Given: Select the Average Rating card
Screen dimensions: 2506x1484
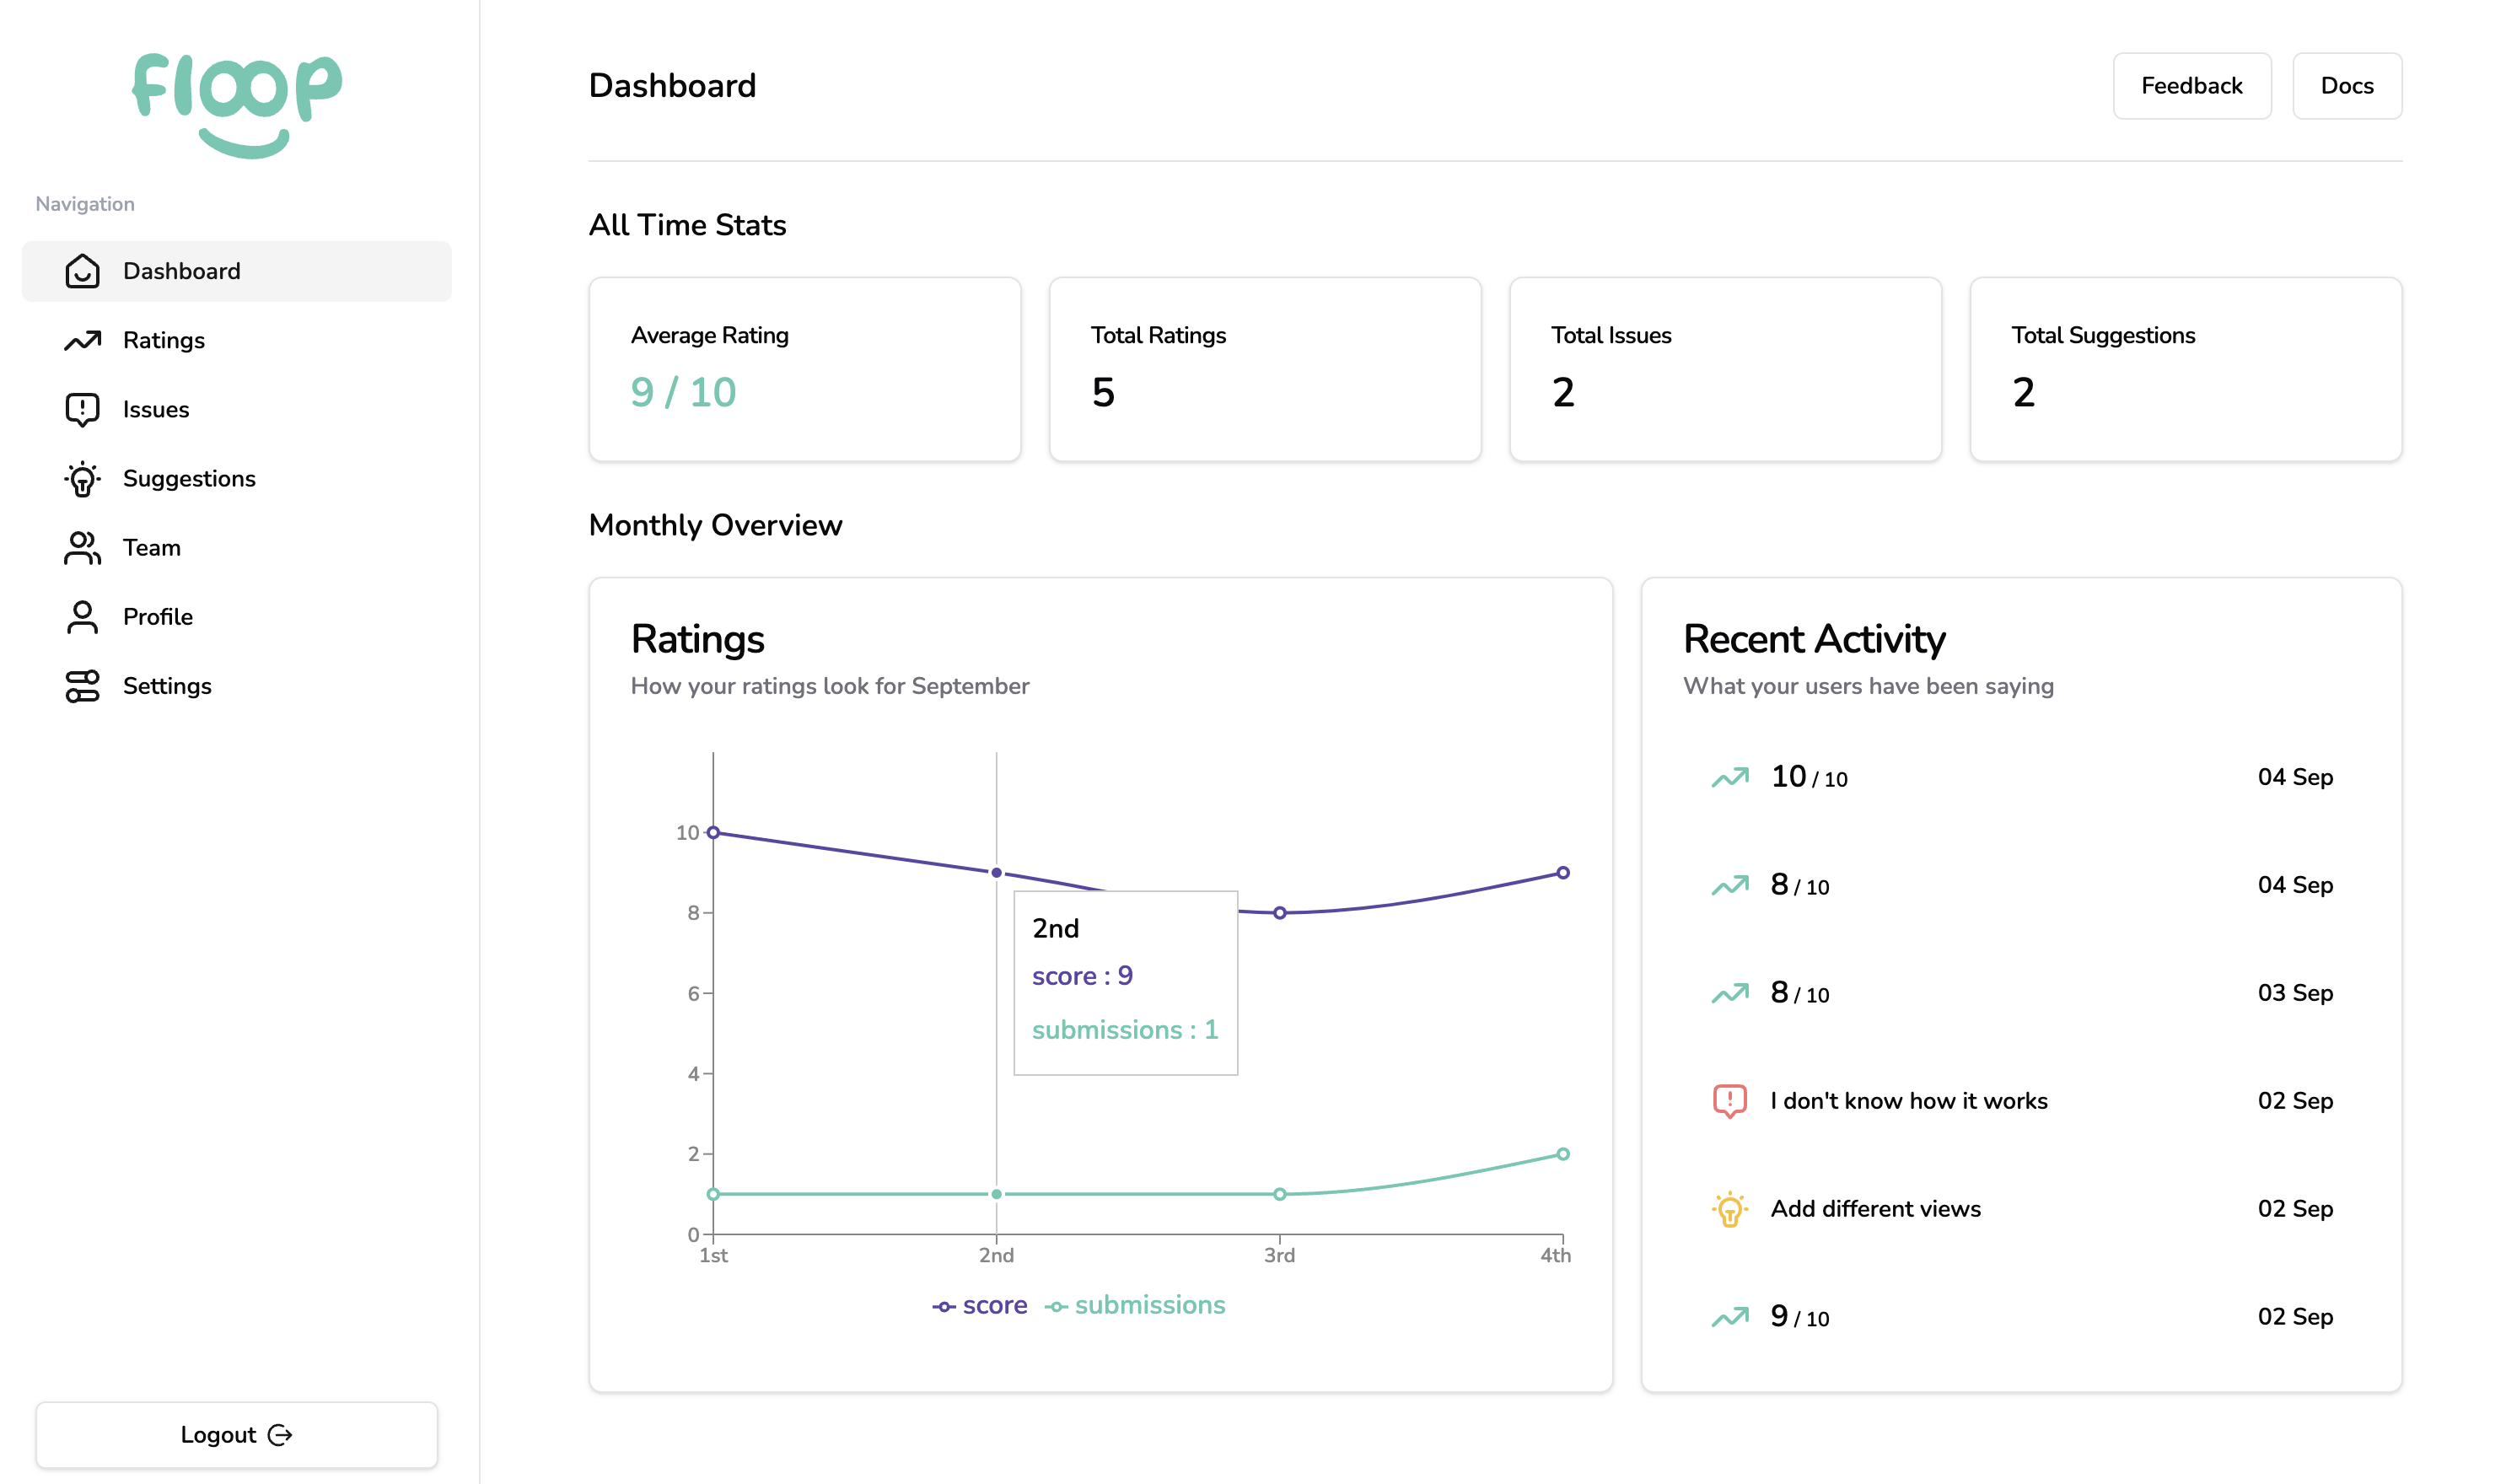Looking at the screenshot, I should 805,369.
